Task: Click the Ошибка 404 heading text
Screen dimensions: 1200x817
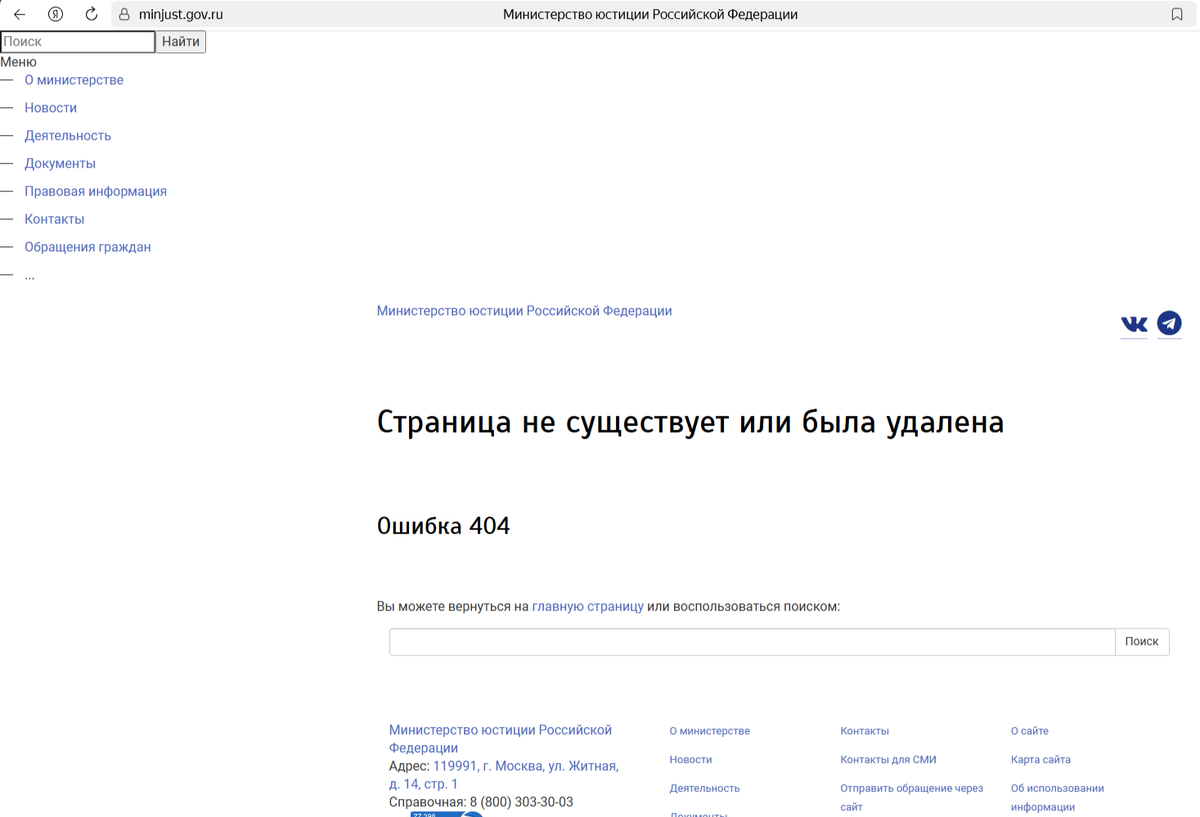Action: (x=443, y=526)
